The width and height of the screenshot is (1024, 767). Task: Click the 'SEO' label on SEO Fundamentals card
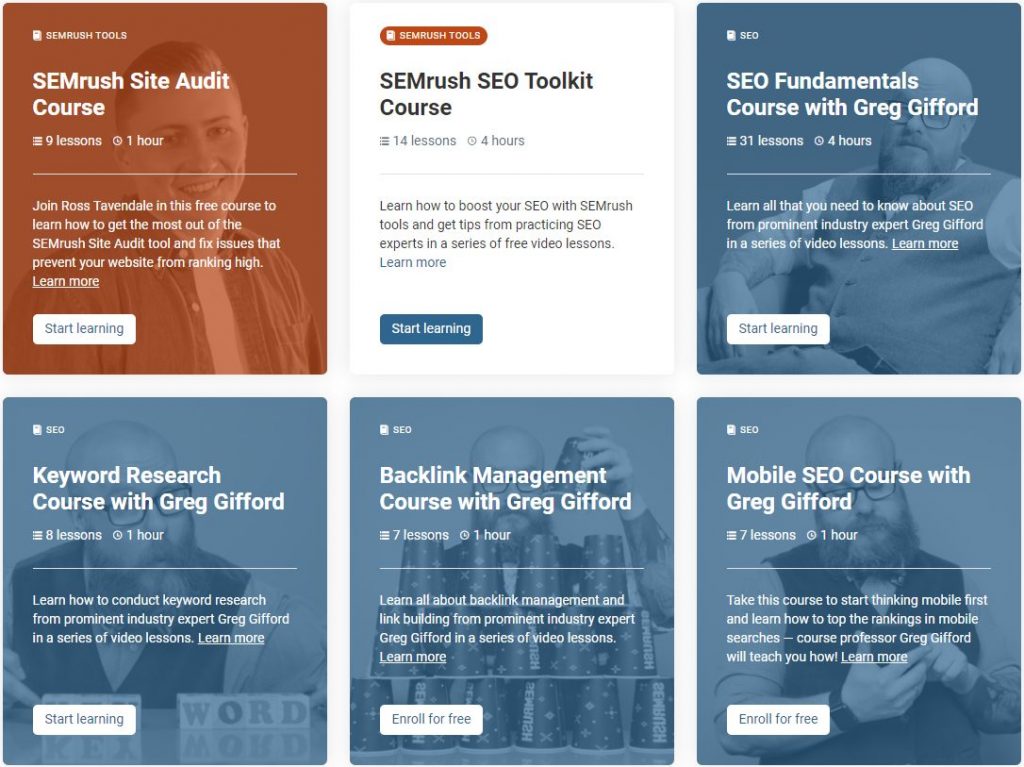click(749, 35)
